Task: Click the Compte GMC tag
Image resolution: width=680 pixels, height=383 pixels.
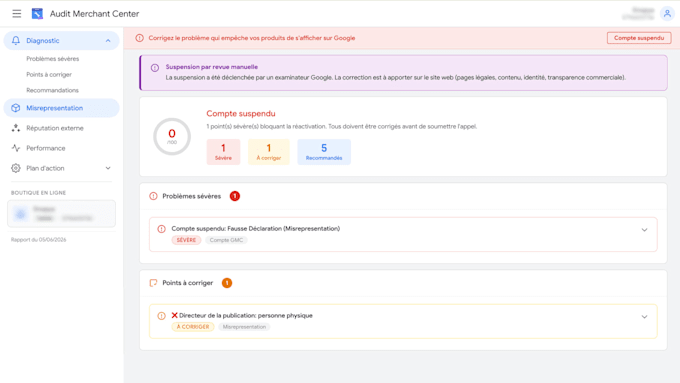Action: pyautogui.click(x=226, y=240)
